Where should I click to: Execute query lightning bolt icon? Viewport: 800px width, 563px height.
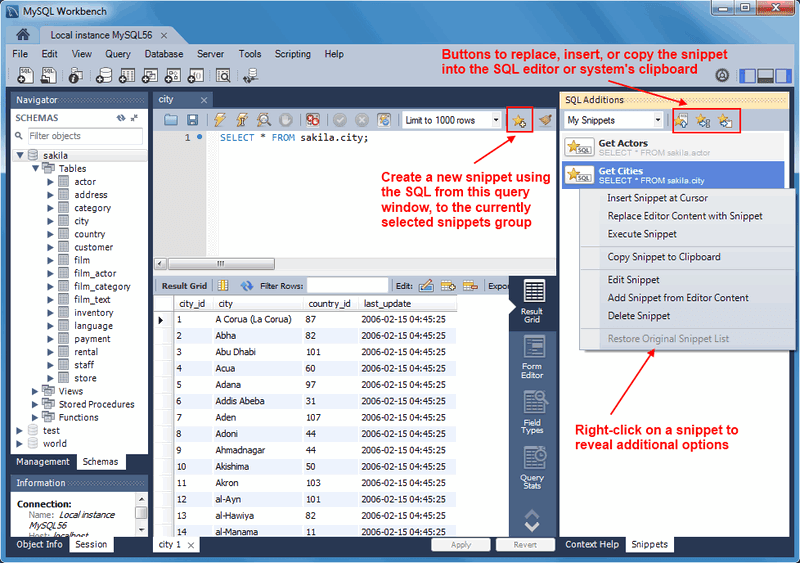pos(220,120)
